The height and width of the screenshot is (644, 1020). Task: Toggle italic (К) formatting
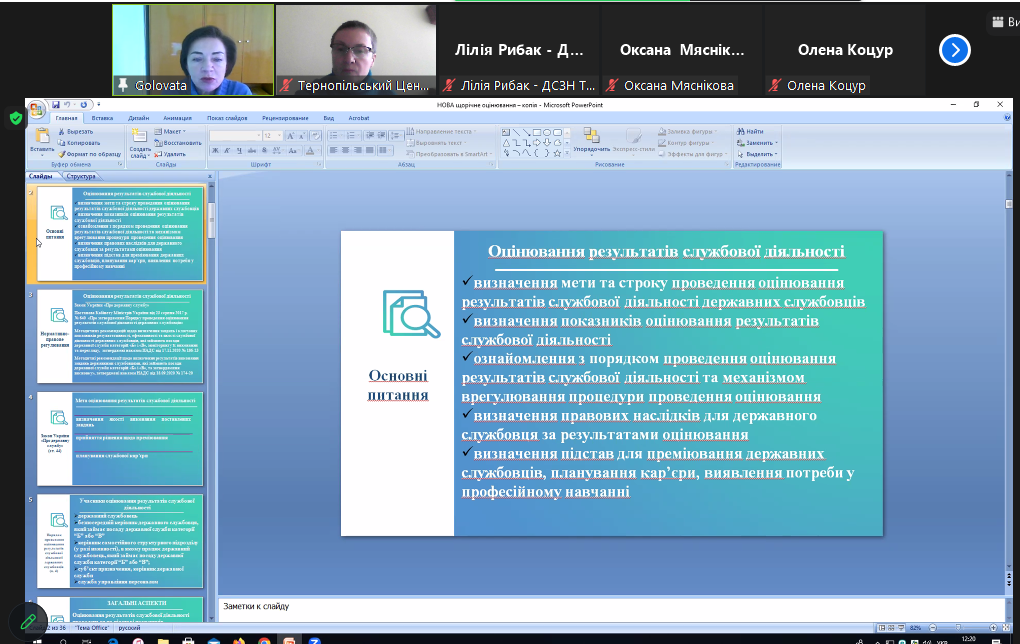[227, 150]
